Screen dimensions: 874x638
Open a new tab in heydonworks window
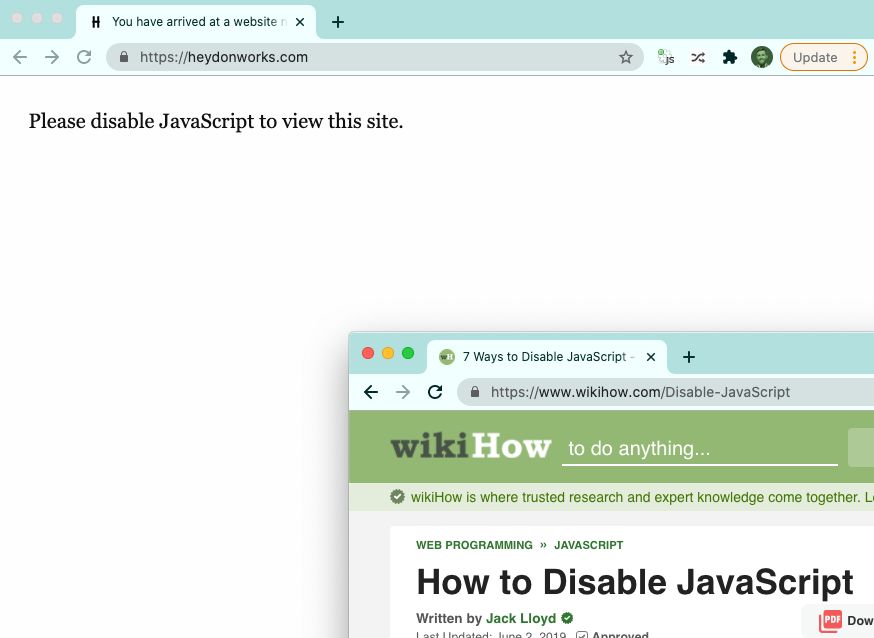(338, 22)
